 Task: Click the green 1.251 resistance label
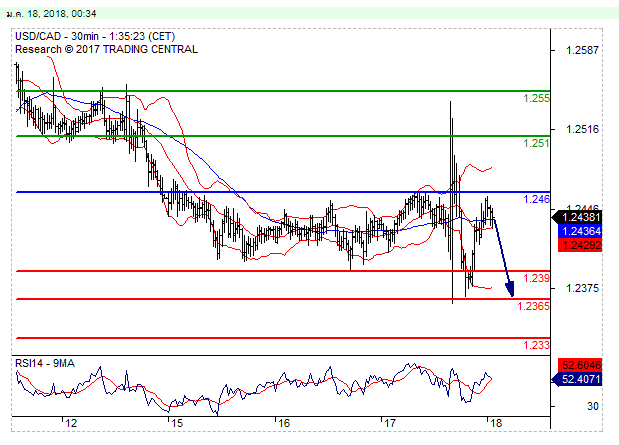536,143
